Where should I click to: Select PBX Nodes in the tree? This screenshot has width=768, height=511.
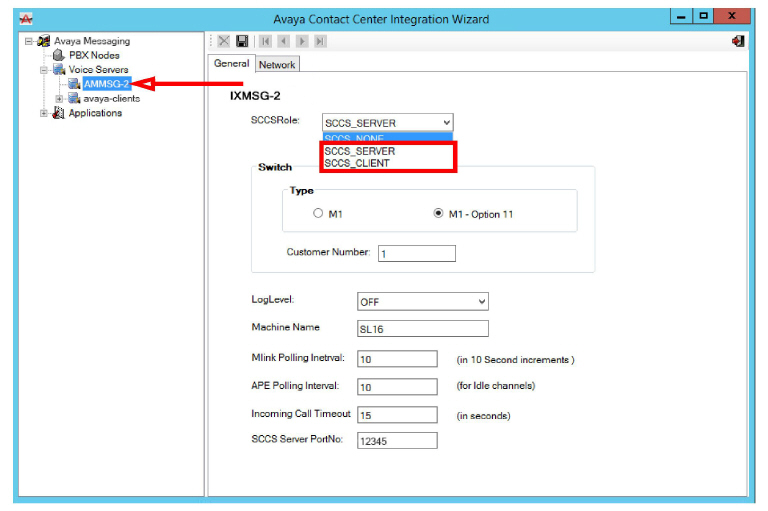coord(94,55)
